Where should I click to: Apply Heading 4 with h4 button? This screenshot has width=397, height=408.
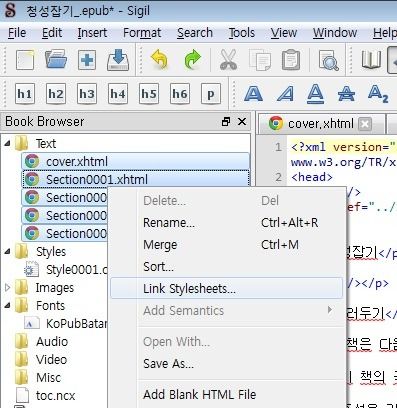[x=118, y=94]
